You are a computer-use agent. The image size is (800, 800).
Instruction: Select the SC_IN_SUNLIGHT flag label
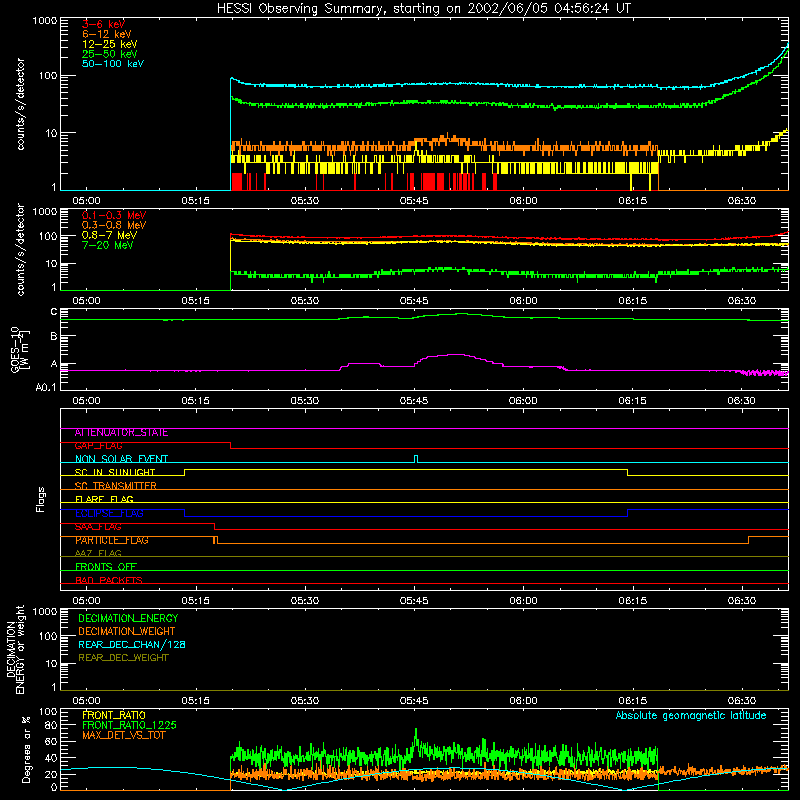tap(115, 472)
